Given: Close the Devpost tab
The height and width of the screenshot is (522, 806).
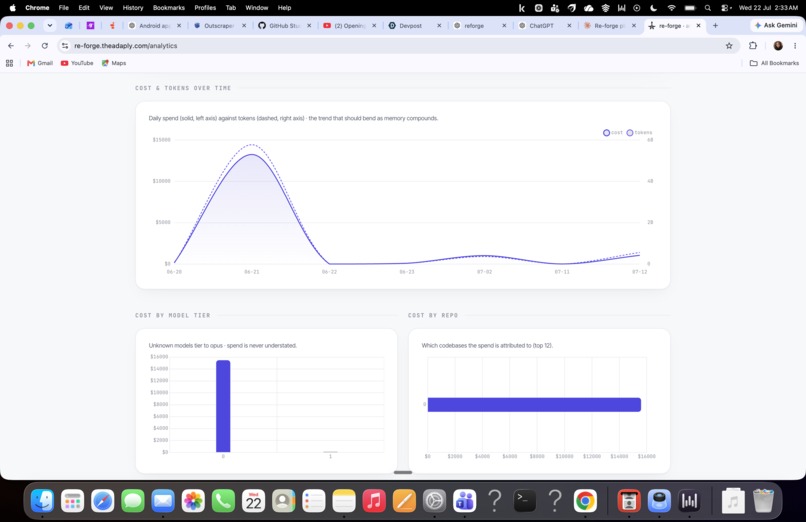Looking at the screenshot, I should pyautogui.click(x=439, y=25).
